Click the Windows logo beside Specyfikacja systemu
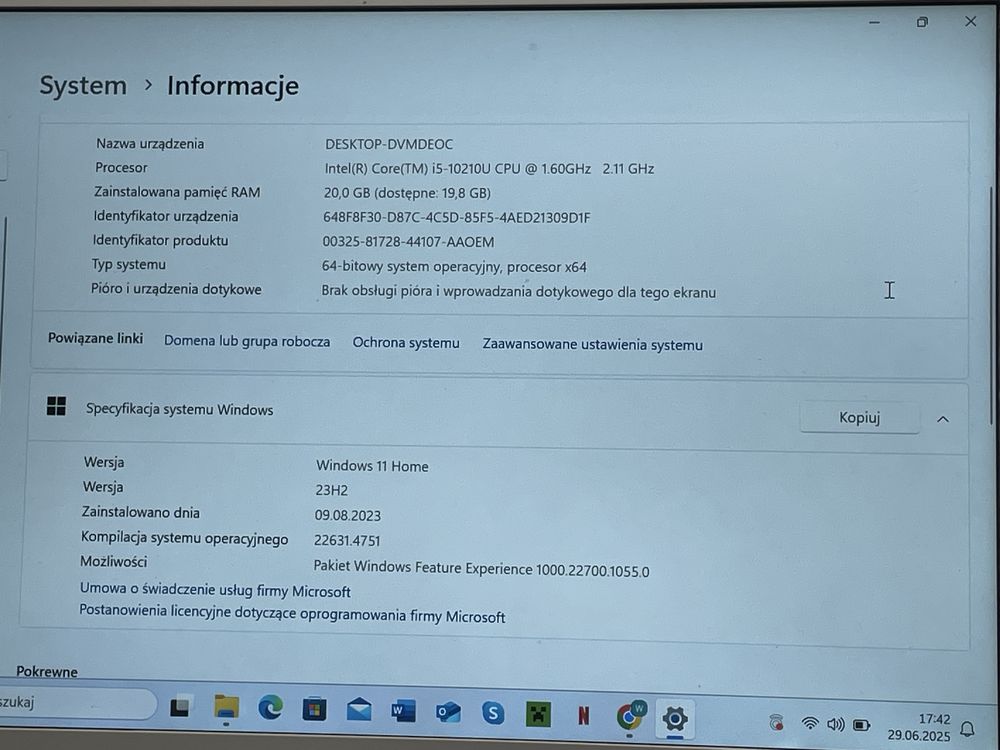1000x750 pixels. [56, 406]
